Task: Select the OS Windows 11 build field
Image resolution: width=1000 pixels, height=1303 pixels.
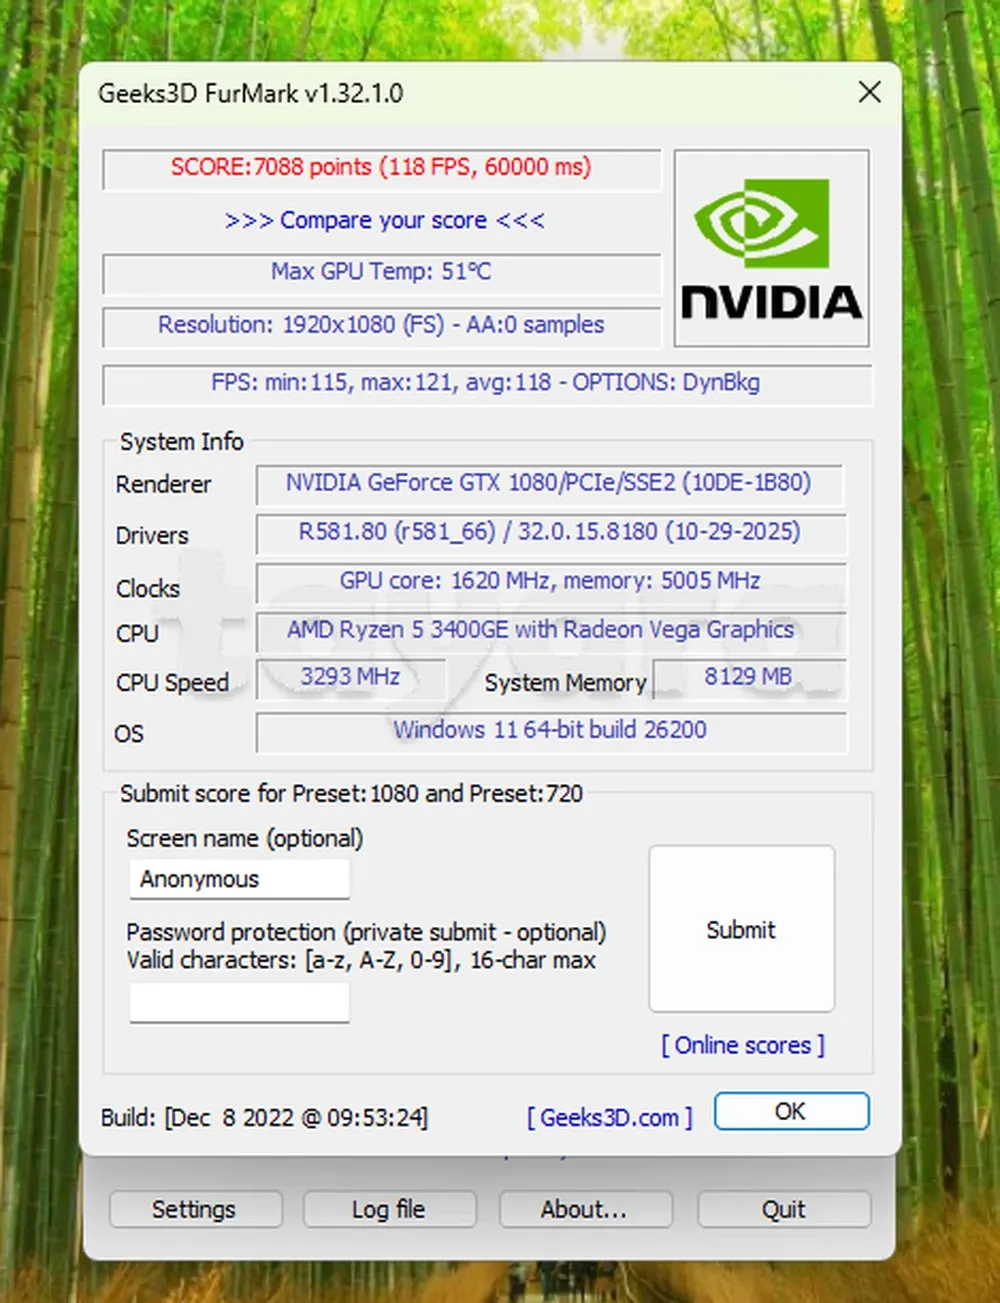Action: [550, 730]
